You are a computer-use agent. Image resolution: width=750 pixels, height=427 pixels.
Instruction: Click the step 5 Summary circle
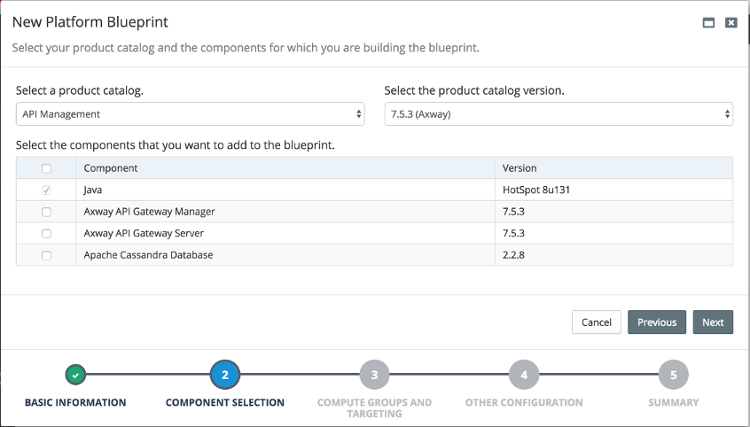[x=673, y=375]
